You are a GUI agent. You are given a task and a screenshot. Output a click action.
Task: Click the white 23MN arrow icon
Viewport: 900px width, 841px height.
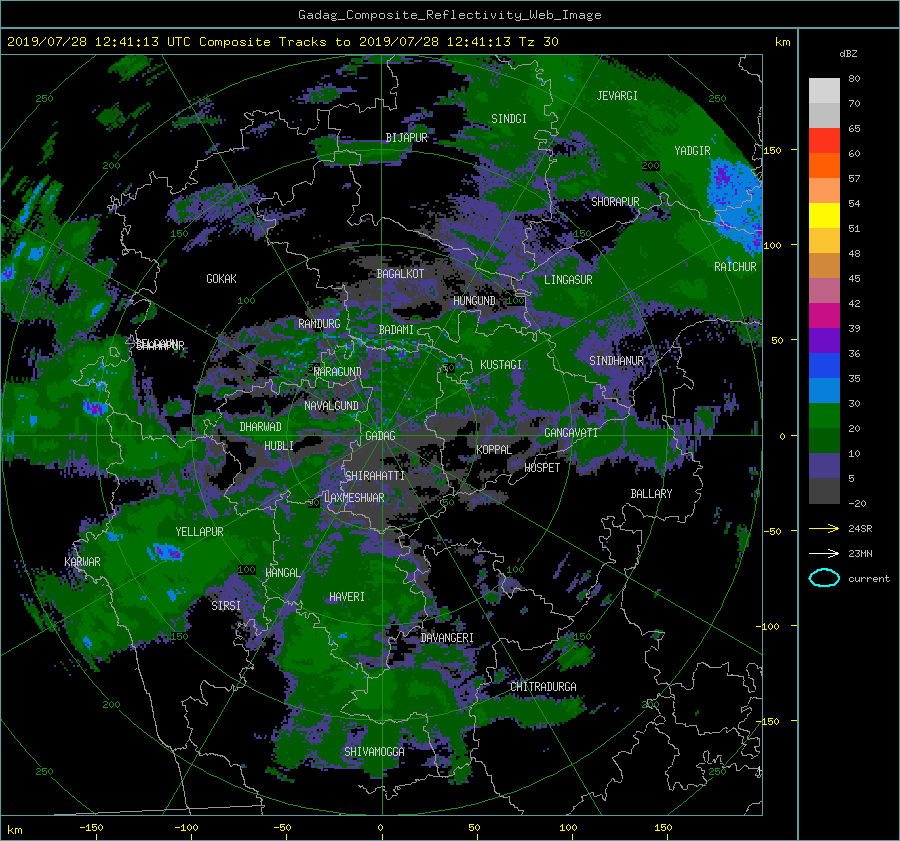coord(824,553)
